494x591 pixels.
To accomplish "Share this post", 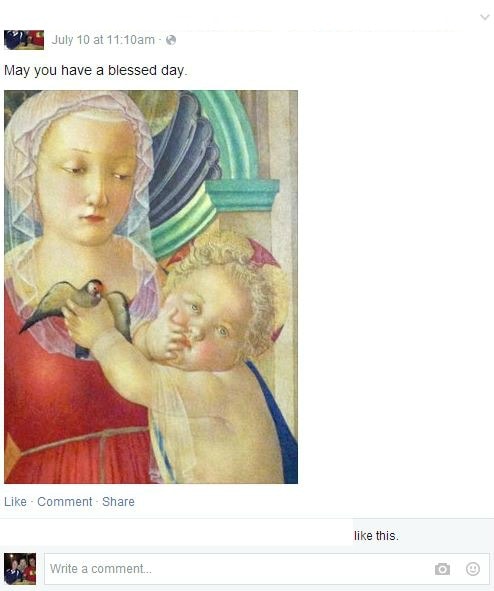I will tap(118, 502).
